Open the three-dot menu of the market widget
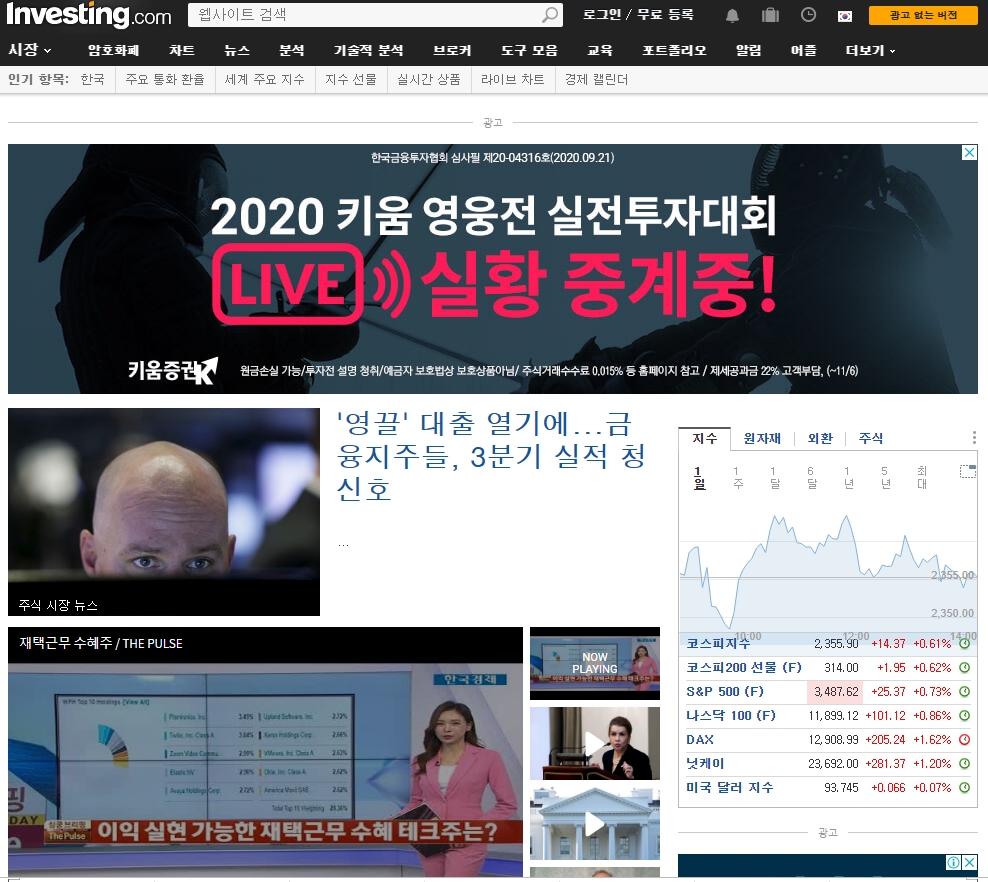The height and width of the screenshot is (882, 988). (974, 437)
